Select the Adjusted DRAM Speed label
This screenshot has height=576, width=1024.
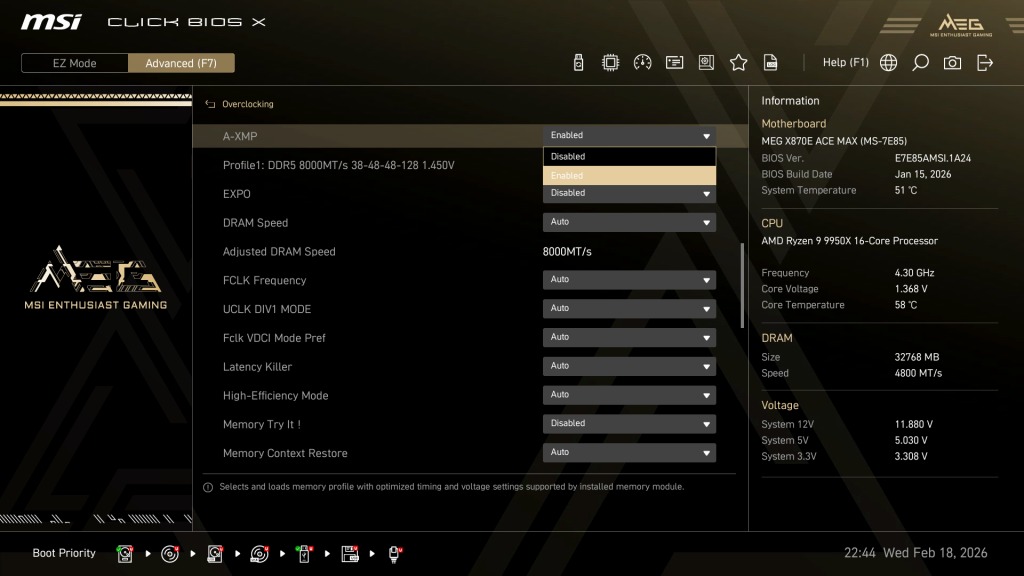279,251
